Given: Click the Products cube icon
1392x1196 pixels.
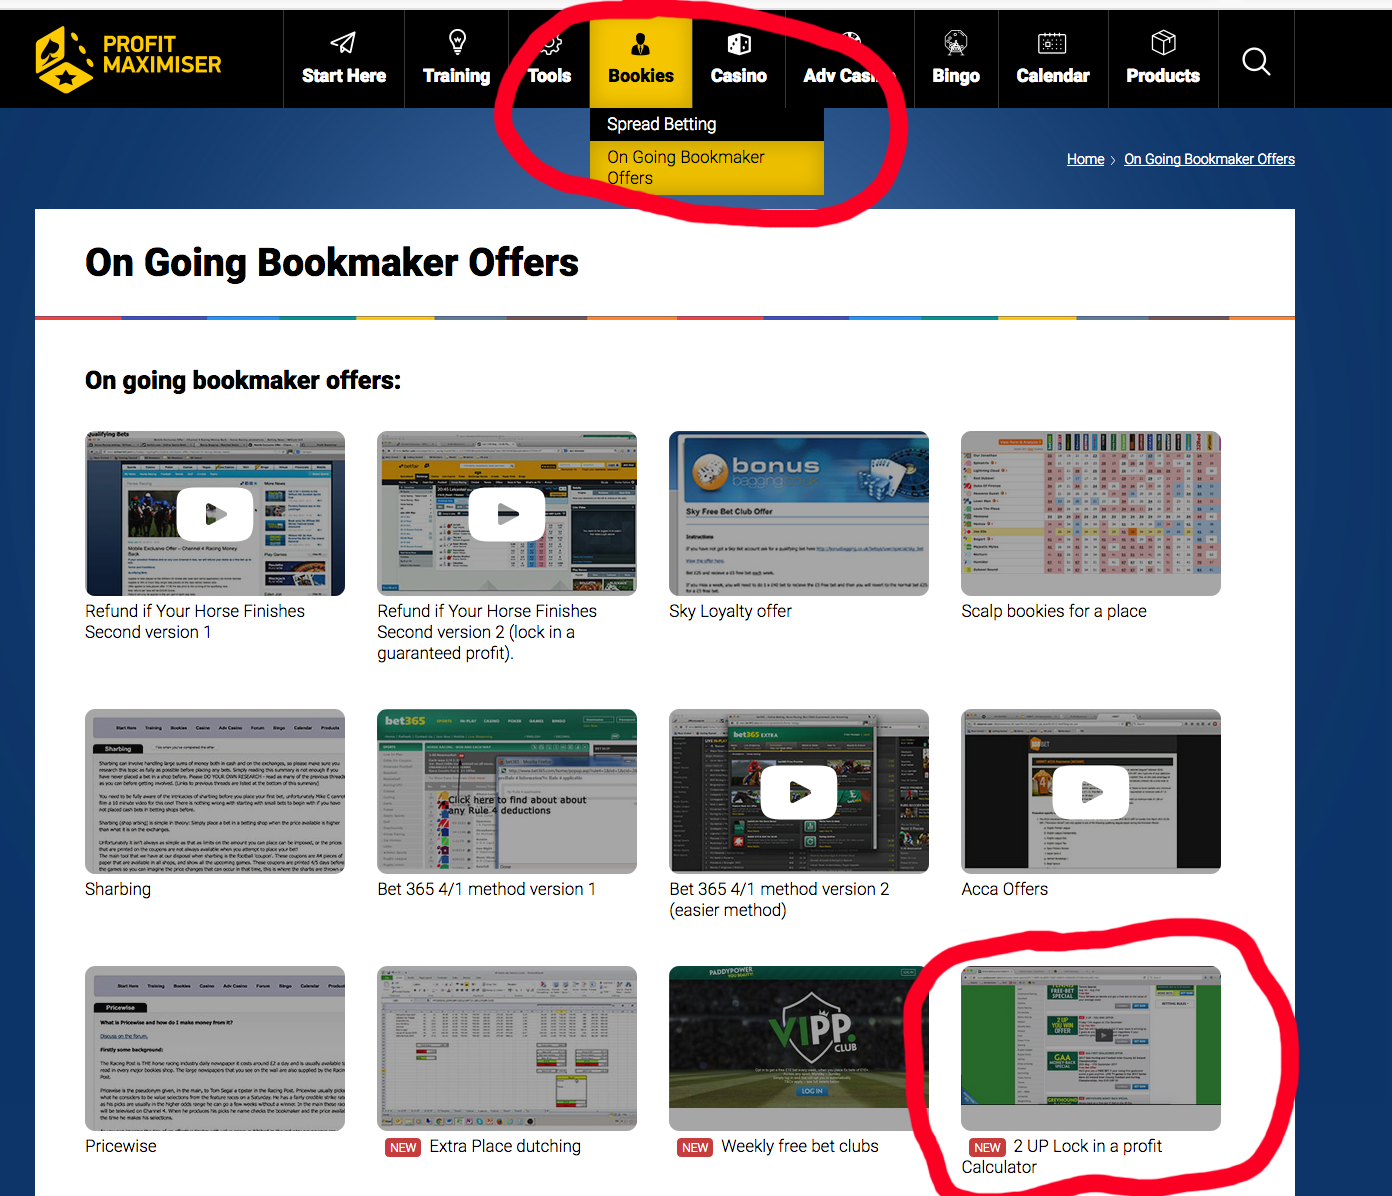Looking at the screenshot, I should click(1162, 43).
